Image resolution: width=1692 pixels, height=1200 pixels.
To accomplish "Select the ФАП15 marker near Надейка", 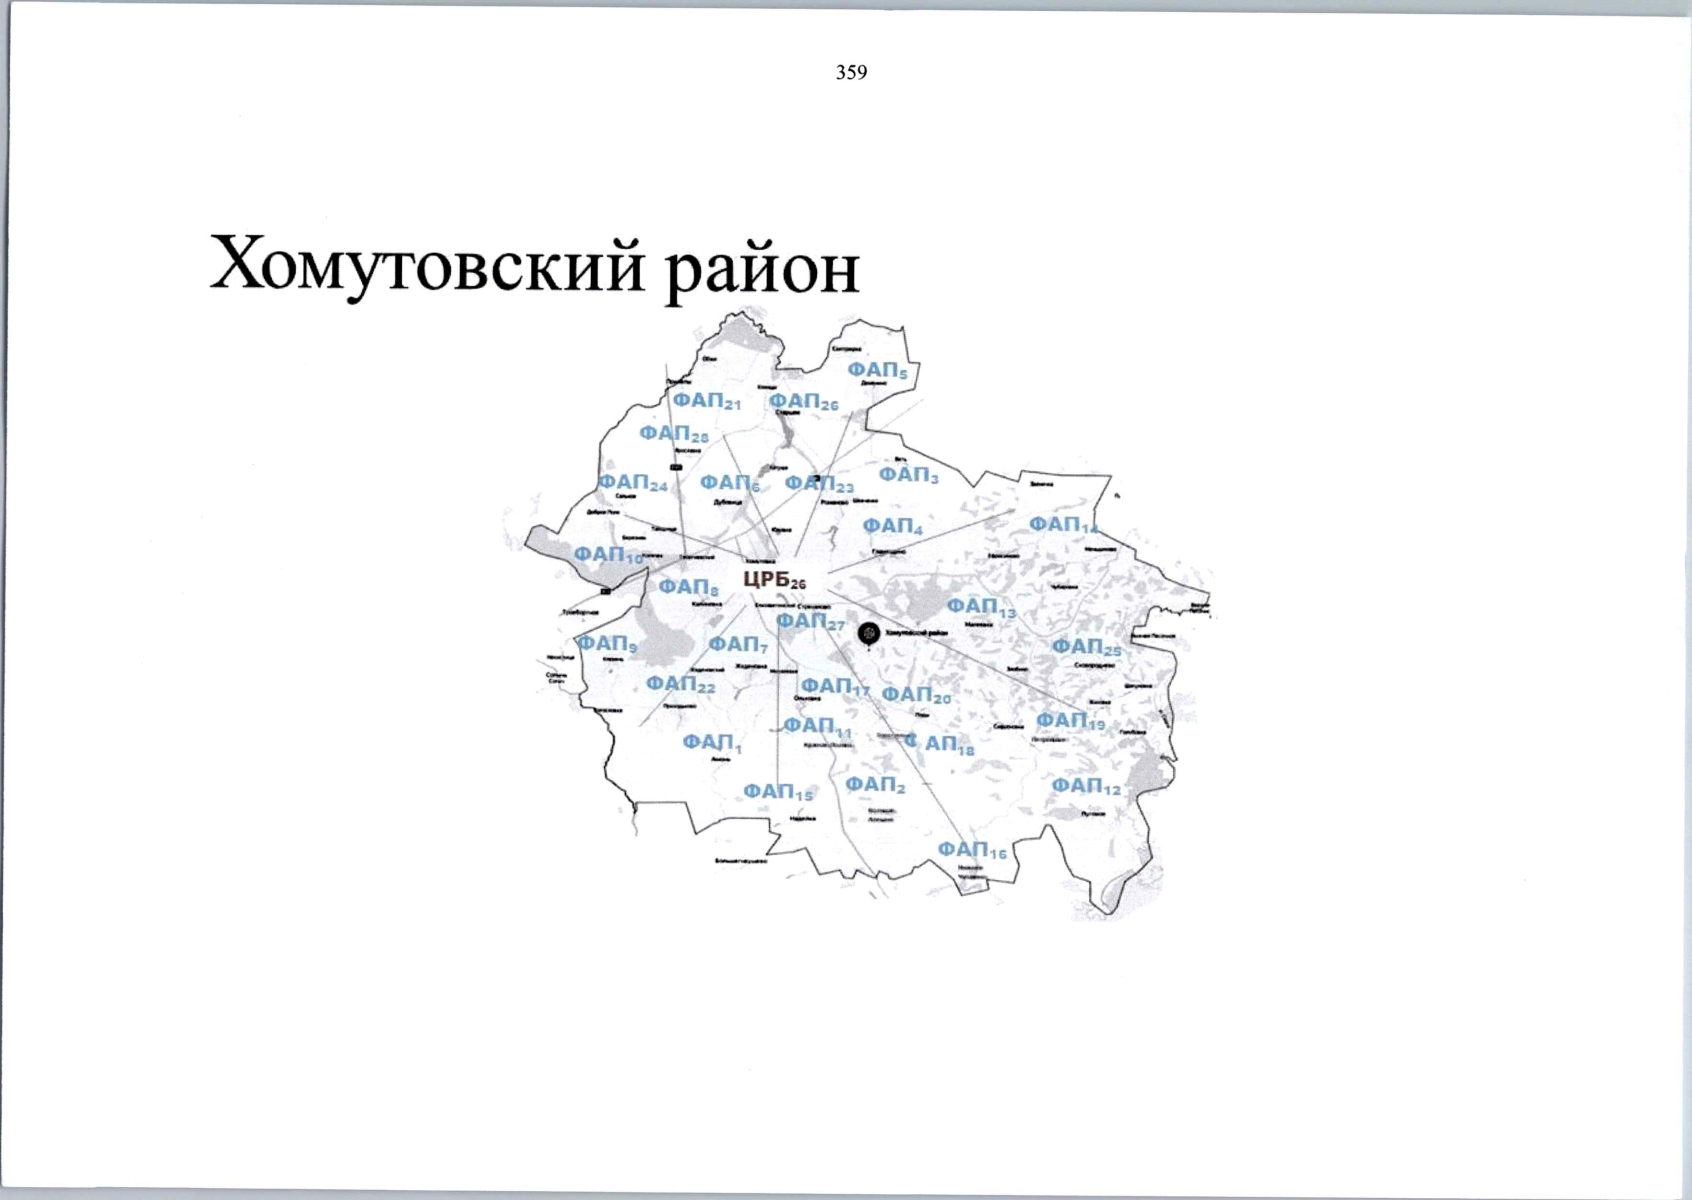I will pos(778,791).
